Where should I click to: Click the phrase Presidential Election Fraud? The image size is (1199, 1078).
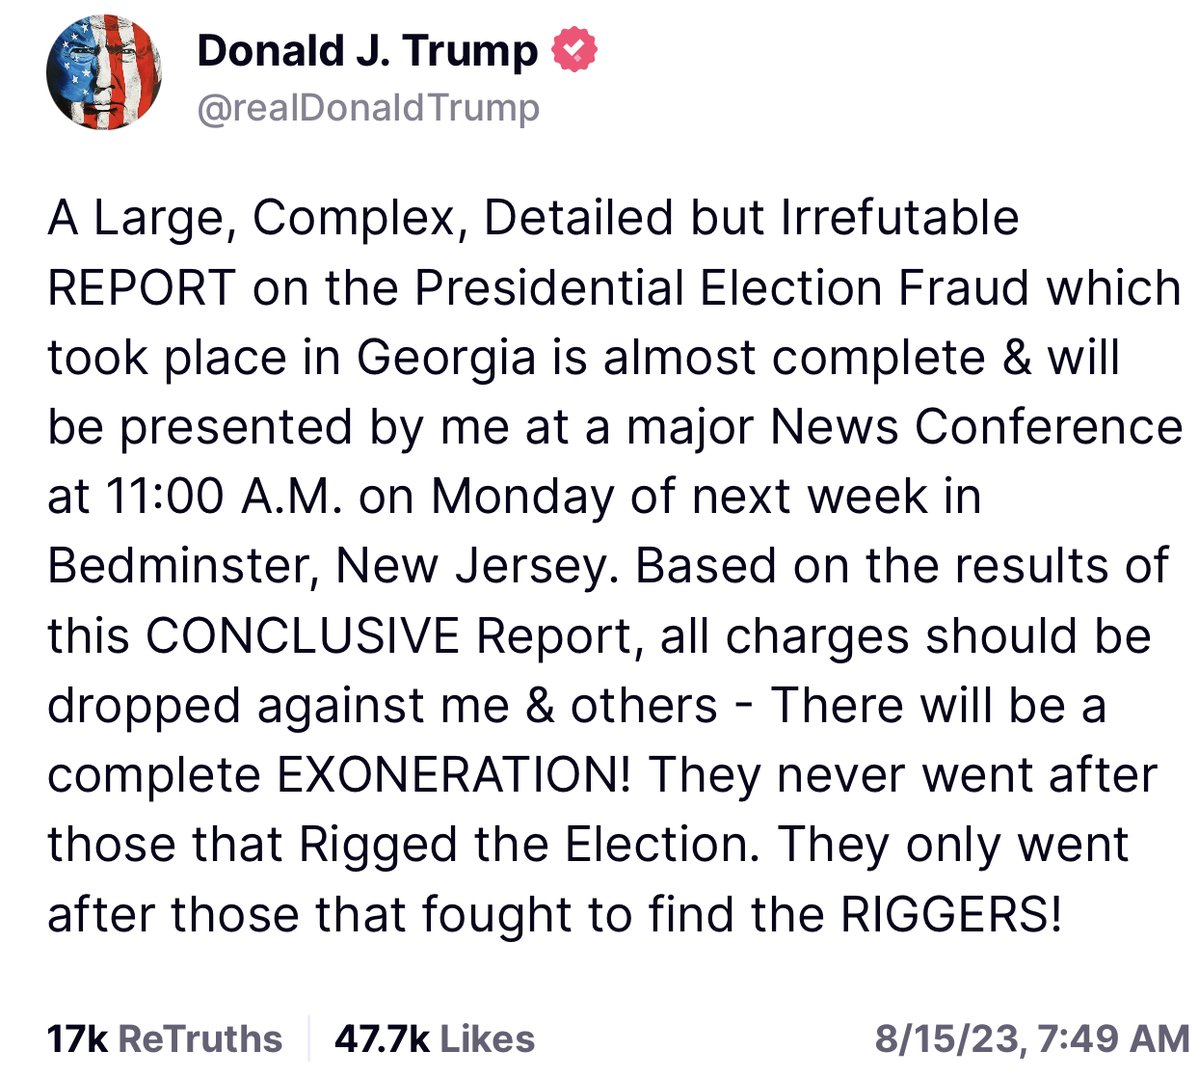[722, 288]
